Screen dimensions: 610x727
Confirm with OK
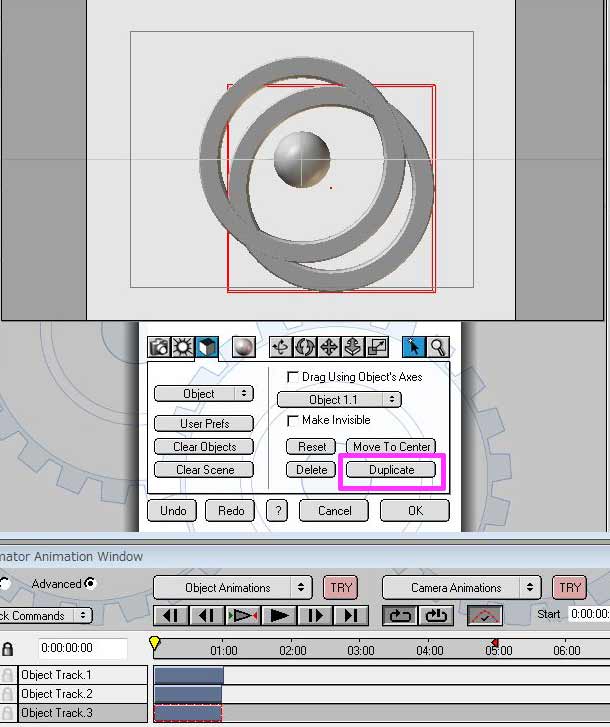(x=415, y=510)
